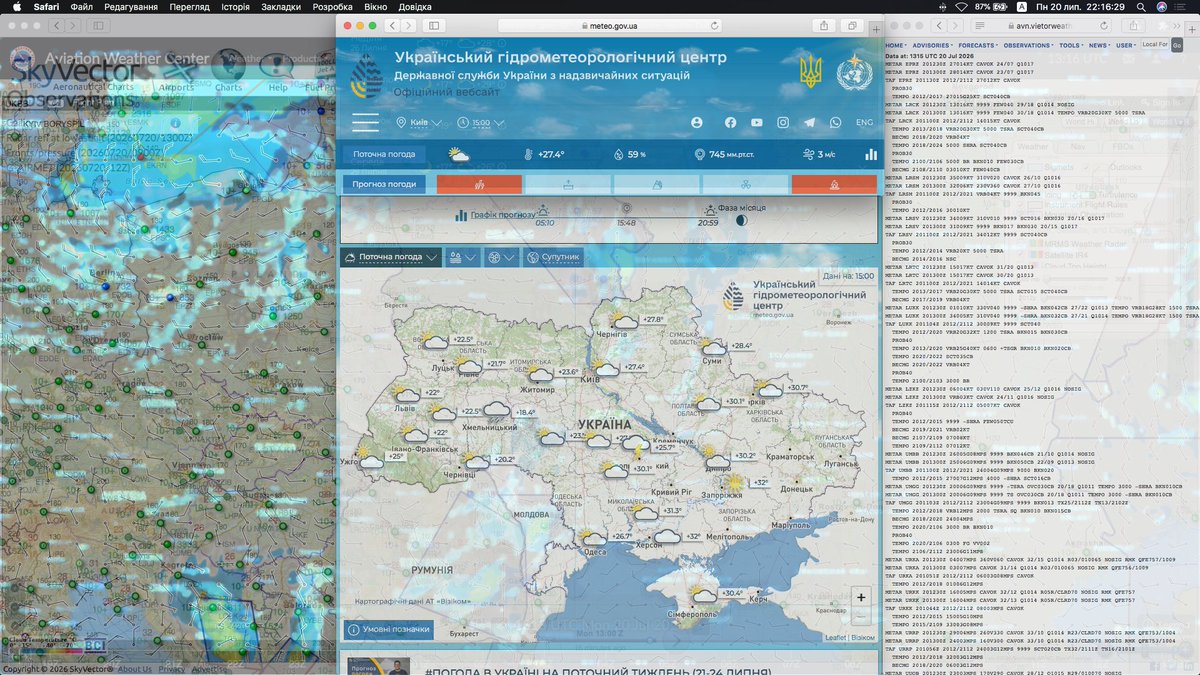
Task: Open the YouTube channel icon
Action: (x=756, y=122)
